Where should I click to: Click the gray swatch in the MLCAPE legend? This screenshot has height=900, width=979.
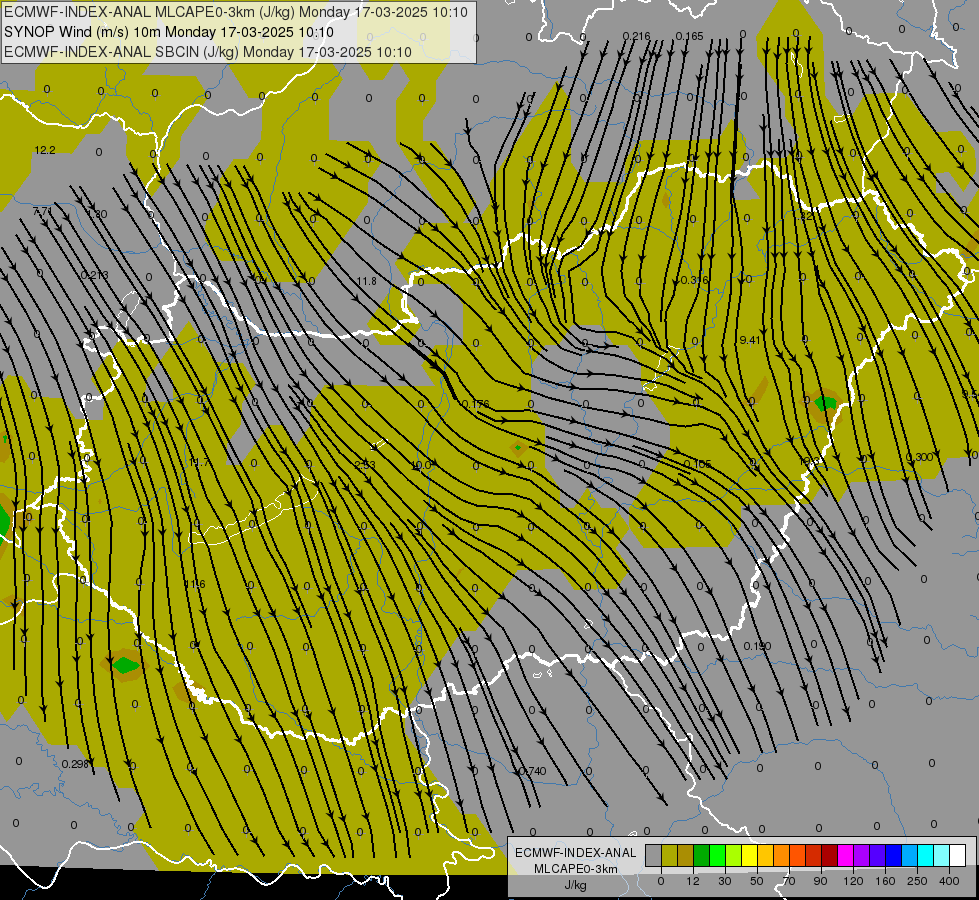point(654,855)
